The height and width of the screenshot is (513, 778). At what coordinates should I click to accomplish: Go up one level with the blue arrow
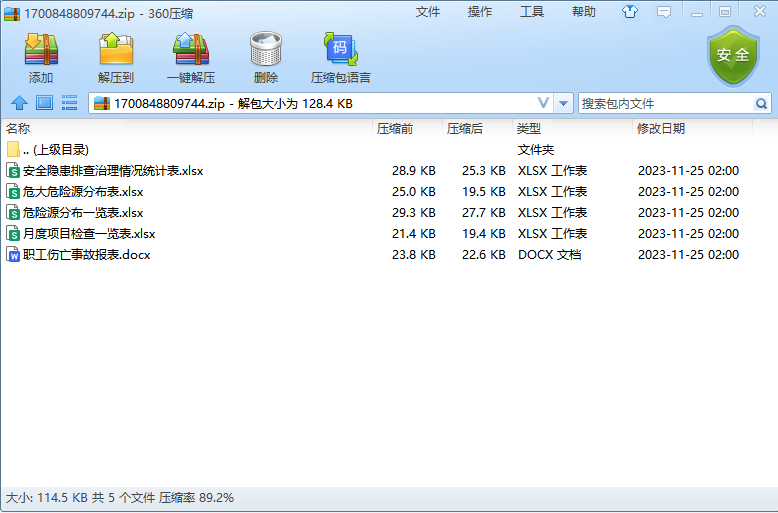[x=19, y=103]
